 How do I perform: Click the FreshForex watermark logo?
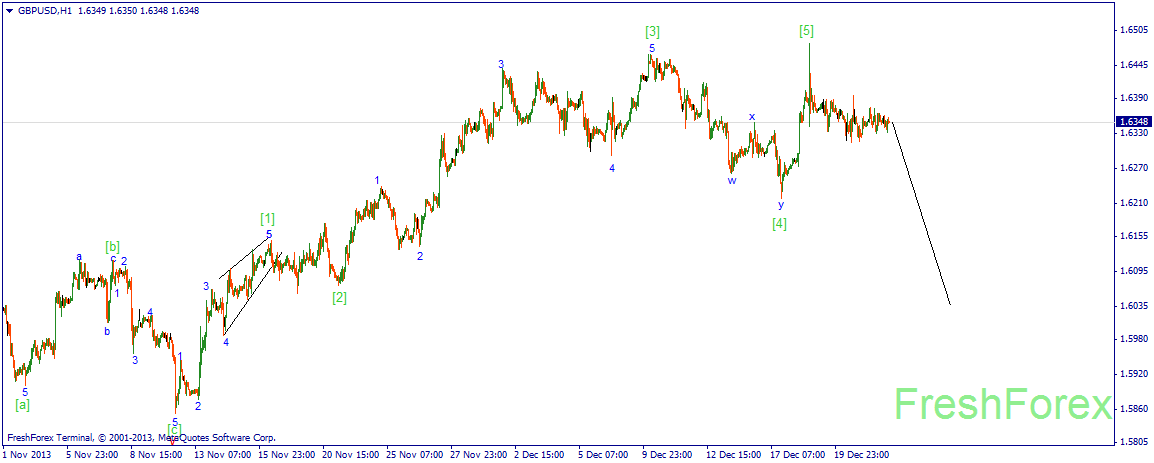[x=1002, y=405]
